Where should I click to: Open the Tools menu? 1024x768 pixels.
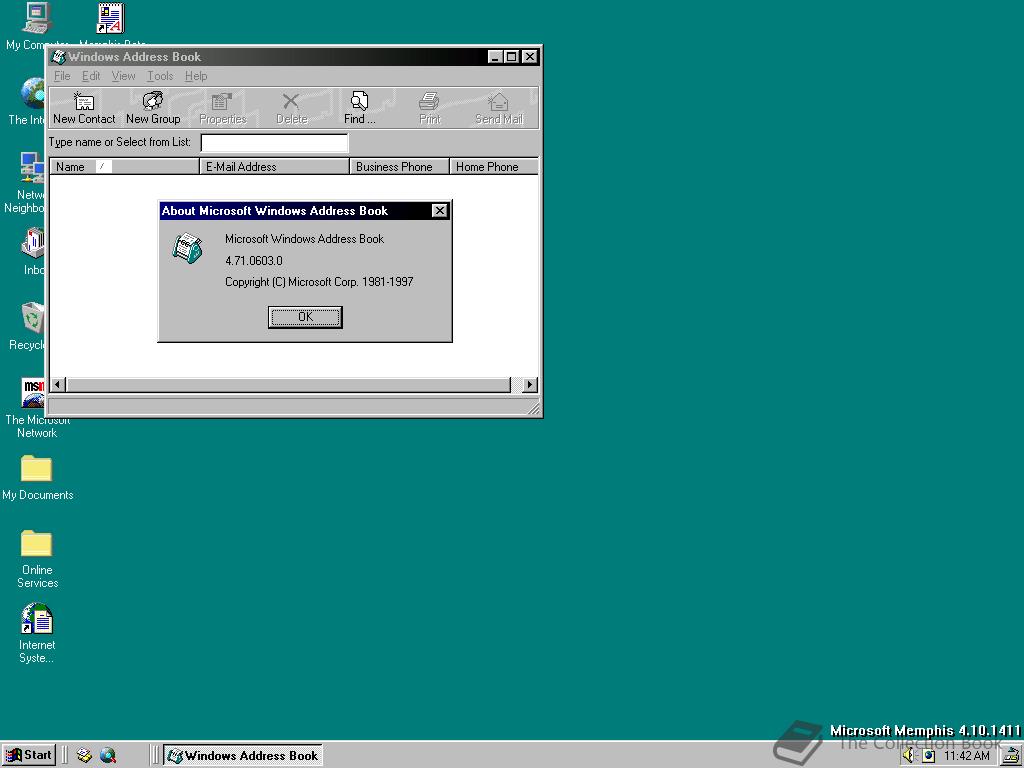[x=160, y=76]
